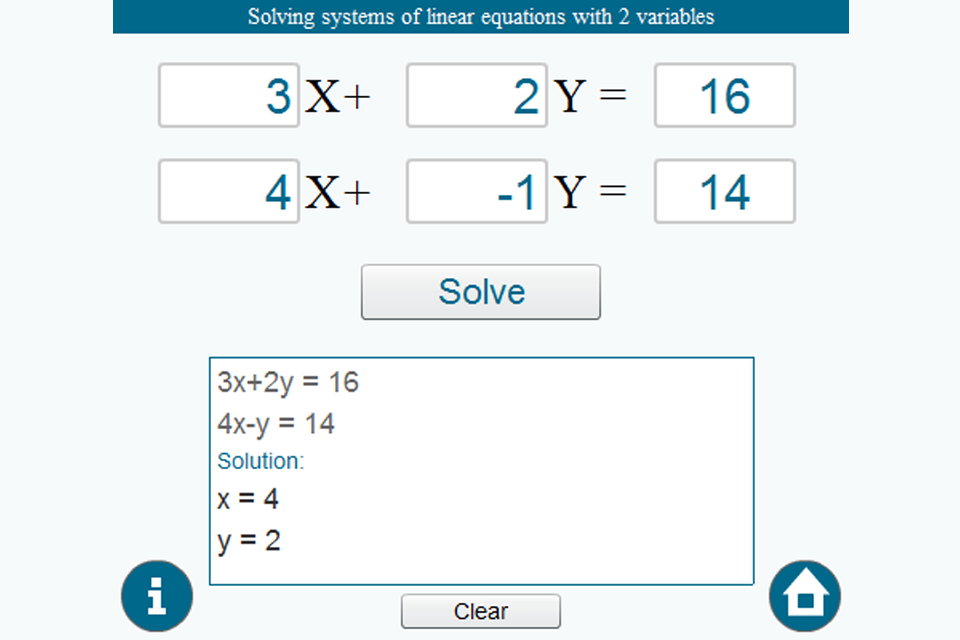The width and height of the screenshot is (960, 640).
Task: Select the 'x = 4' result line
Action: click(x=248, y=499)
